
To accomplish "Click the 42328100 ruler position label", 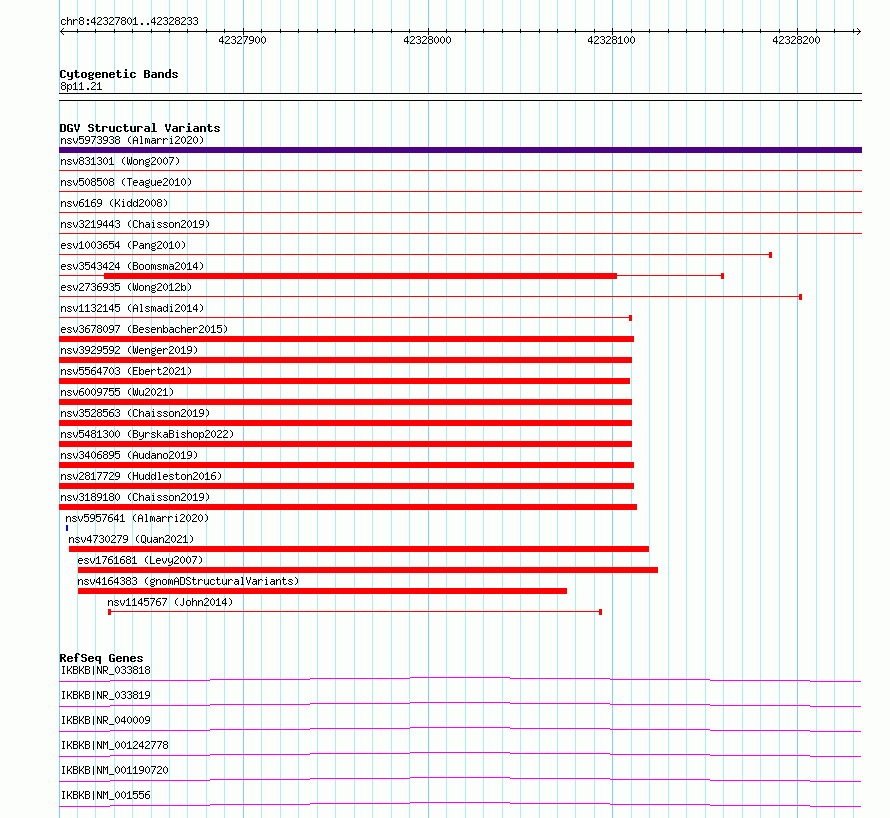I will 611,40.
